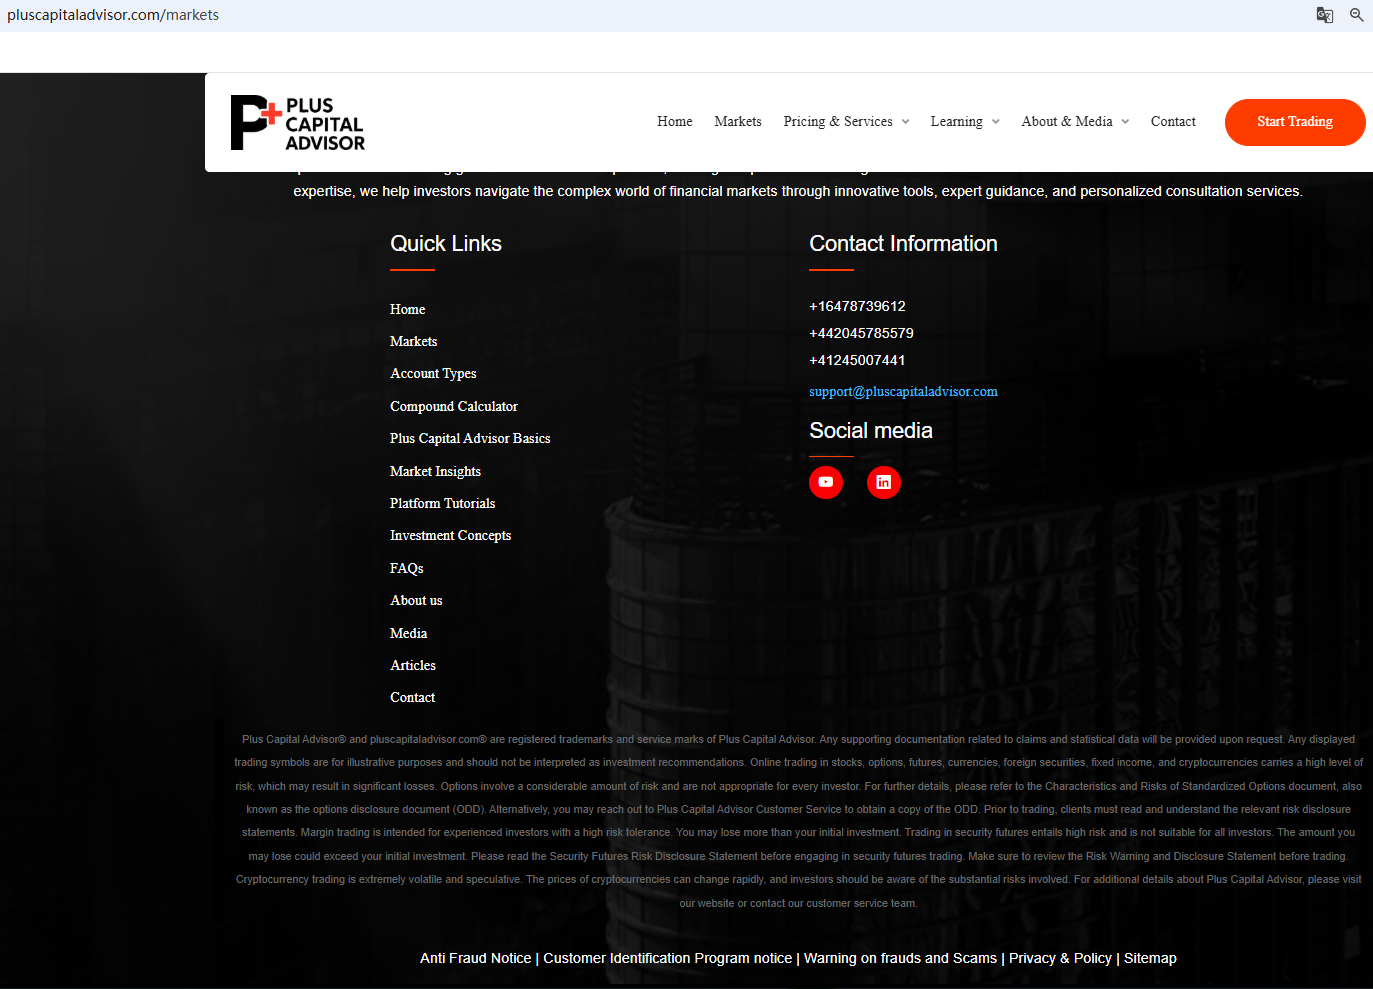Open the Articles link
The height and width of the screenshot is (989, 1373).
coord(413,665)
